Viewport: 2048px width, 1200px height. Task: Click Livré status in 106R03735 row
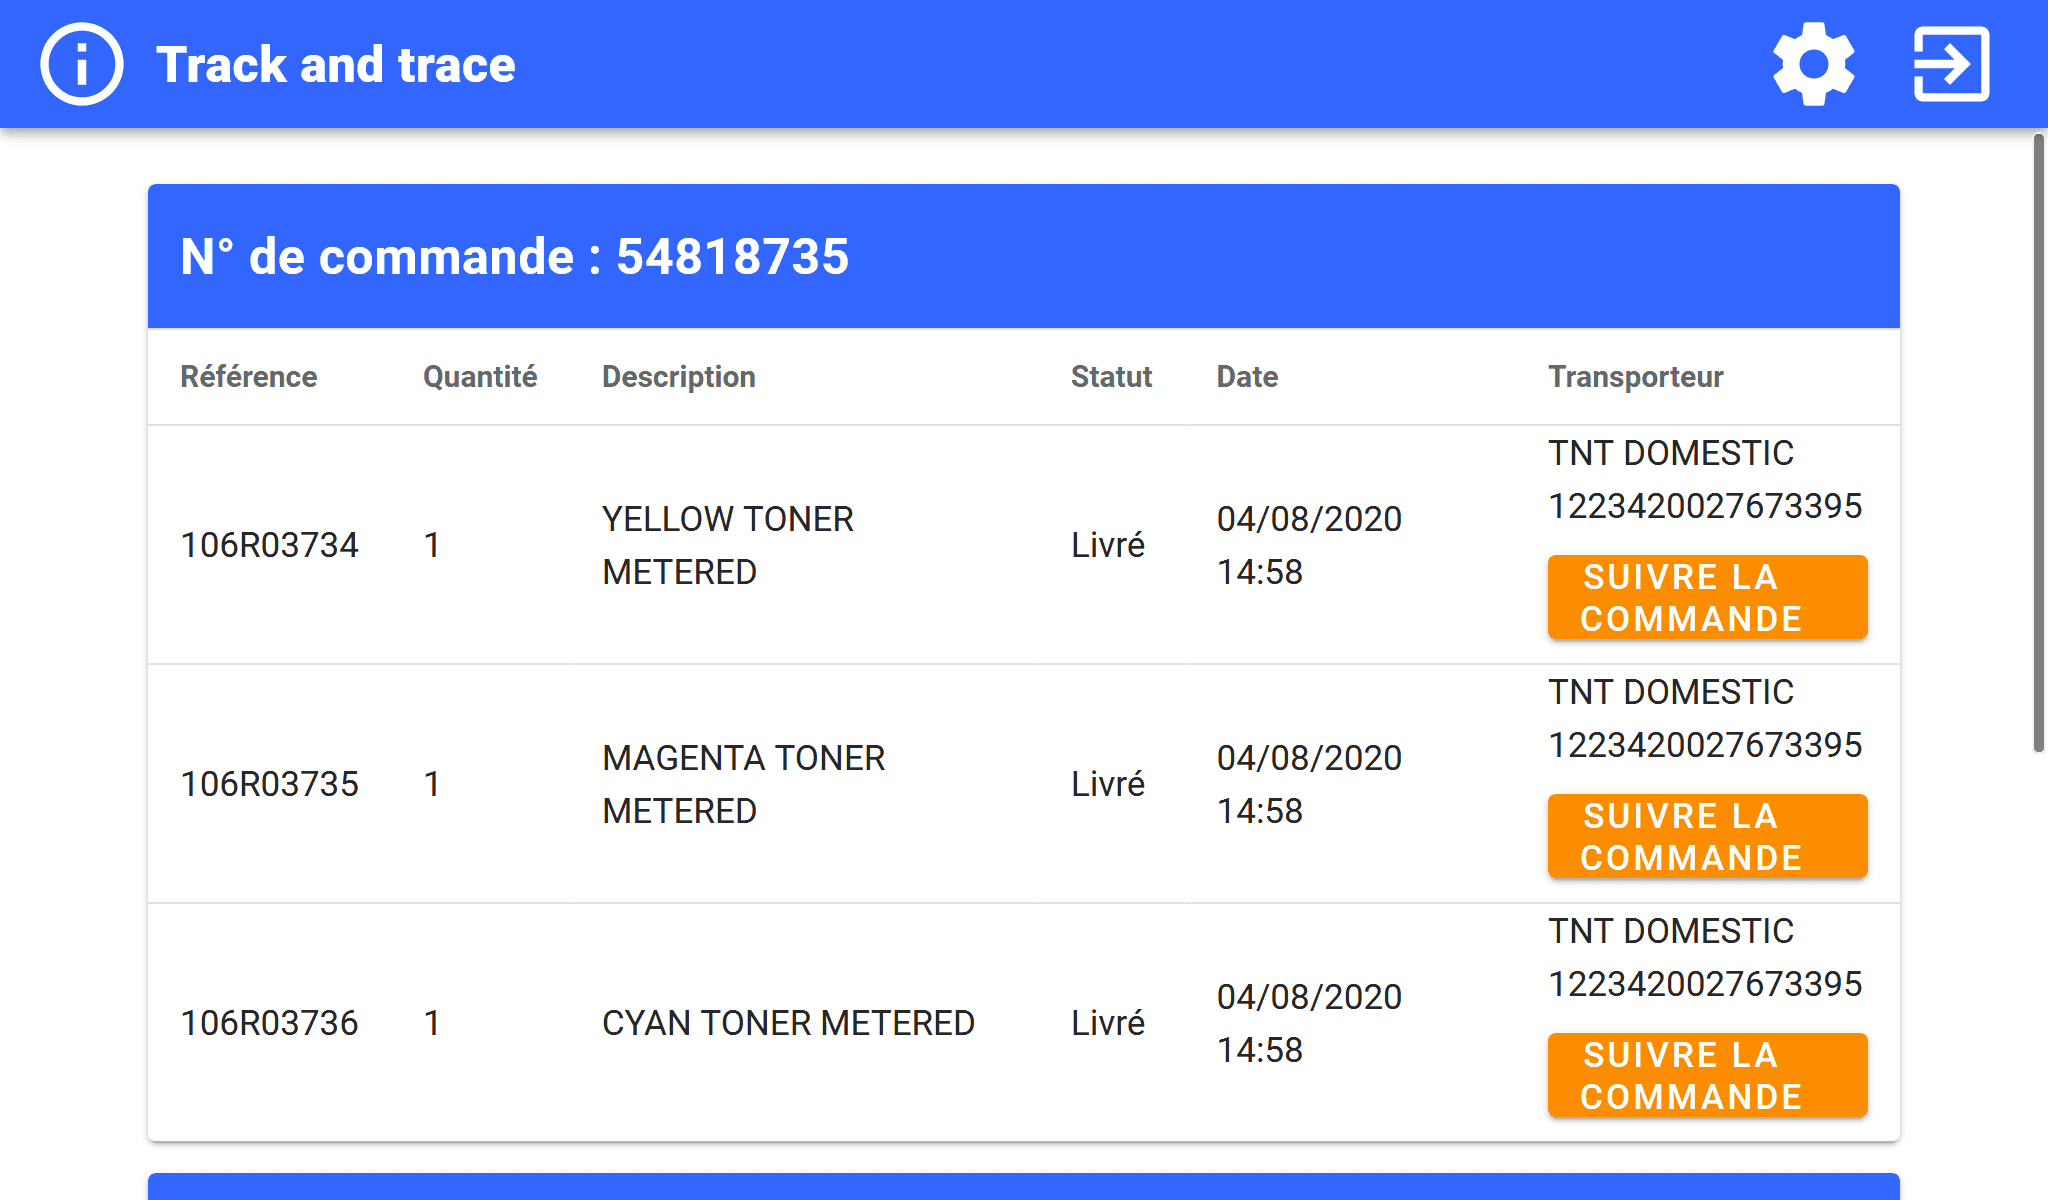1108,784
